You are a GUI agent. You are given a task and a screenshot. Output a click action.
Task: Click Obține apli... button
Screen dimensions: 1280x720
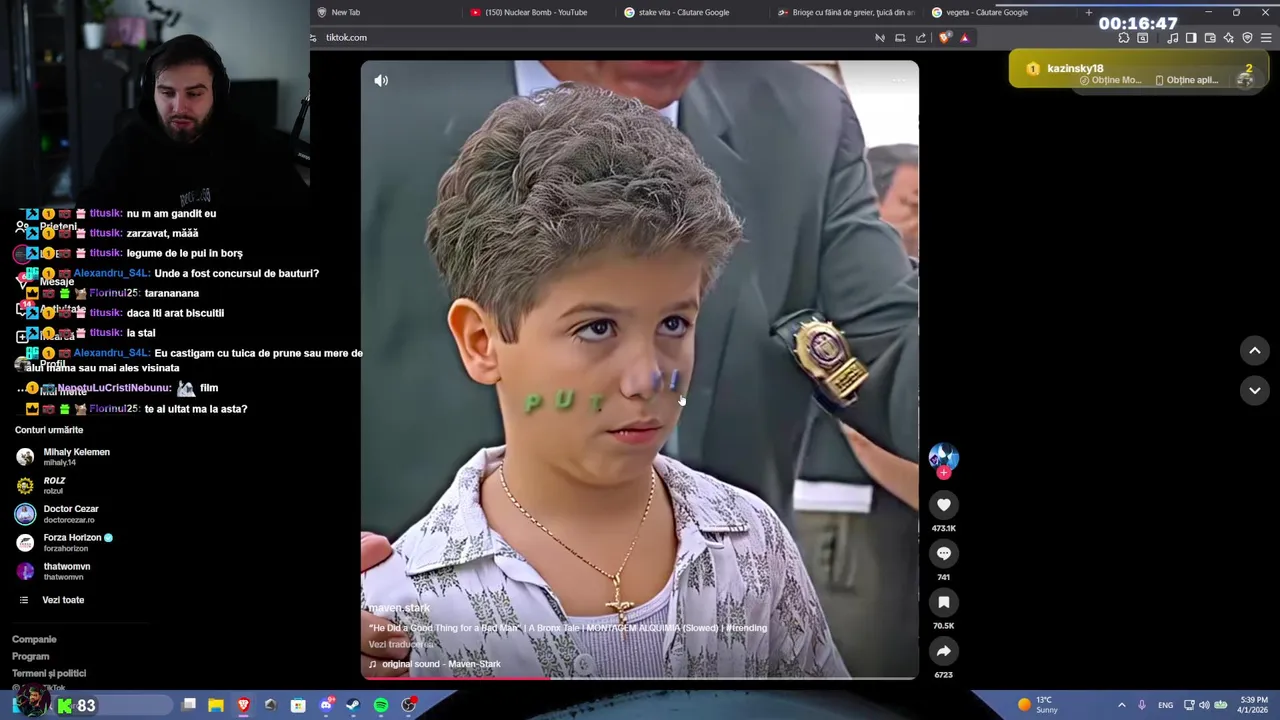1187,80
